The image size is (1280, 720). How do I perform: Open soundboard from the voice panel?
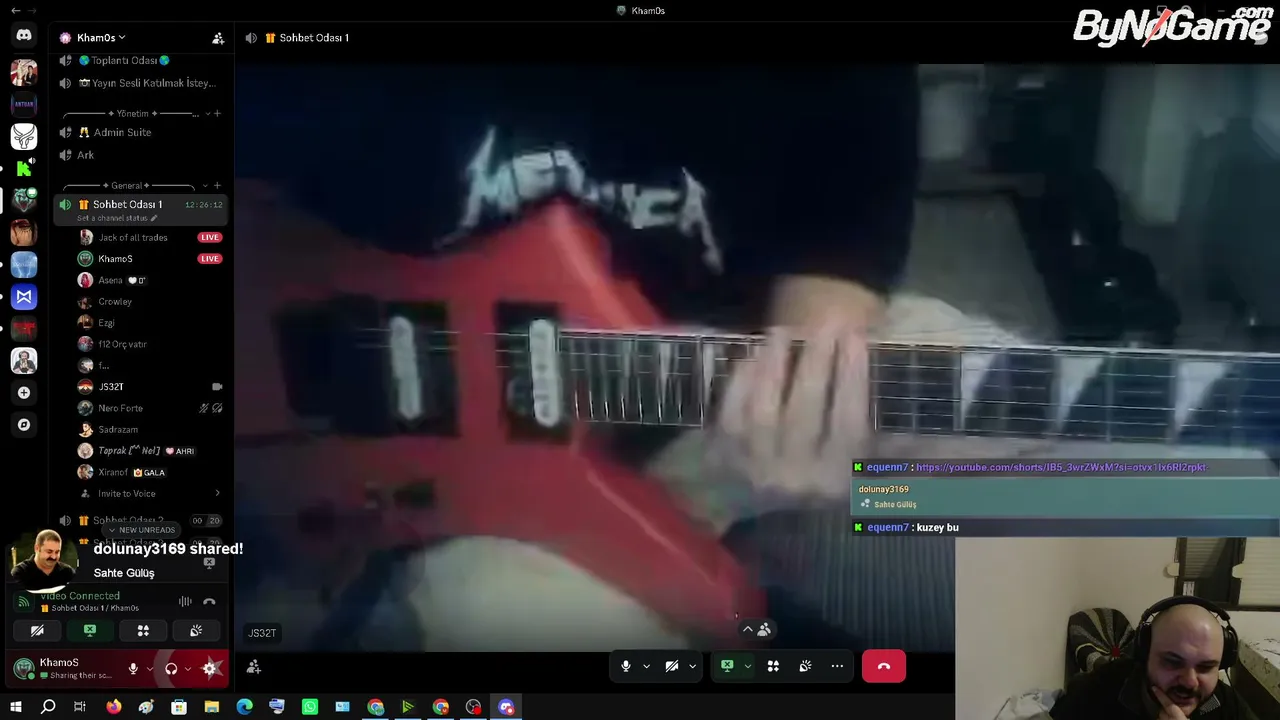(196, 631)
